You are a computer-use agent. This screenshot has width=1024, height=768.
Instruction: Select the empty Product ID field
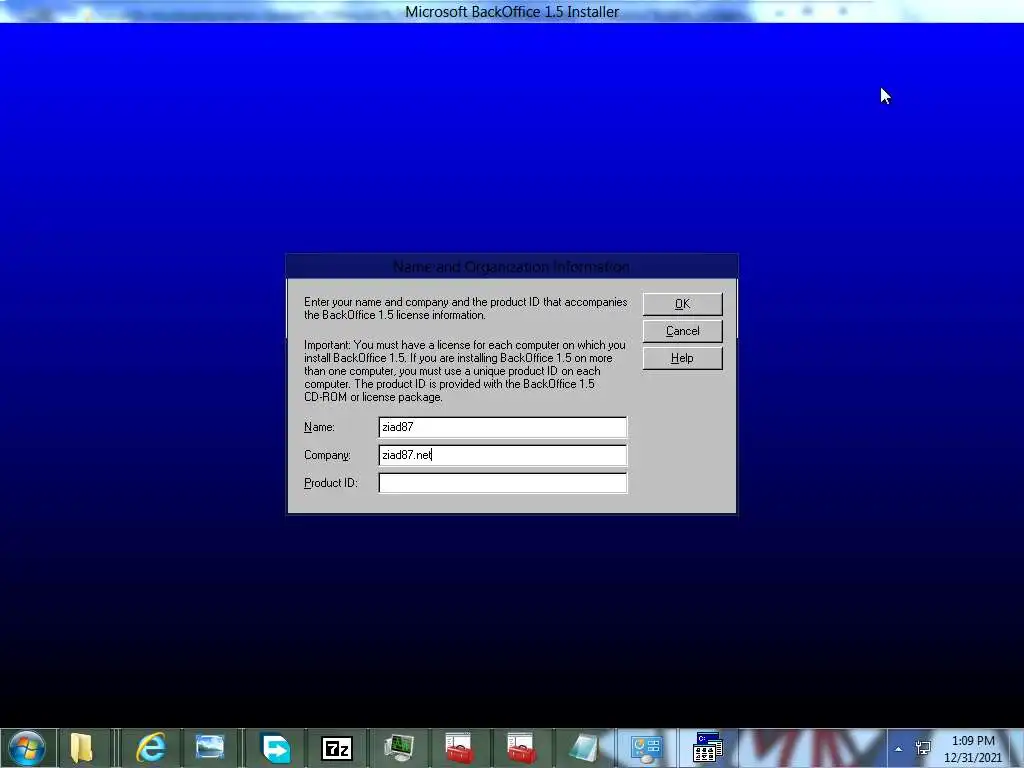pyautogui.click(x=502, y=483)
